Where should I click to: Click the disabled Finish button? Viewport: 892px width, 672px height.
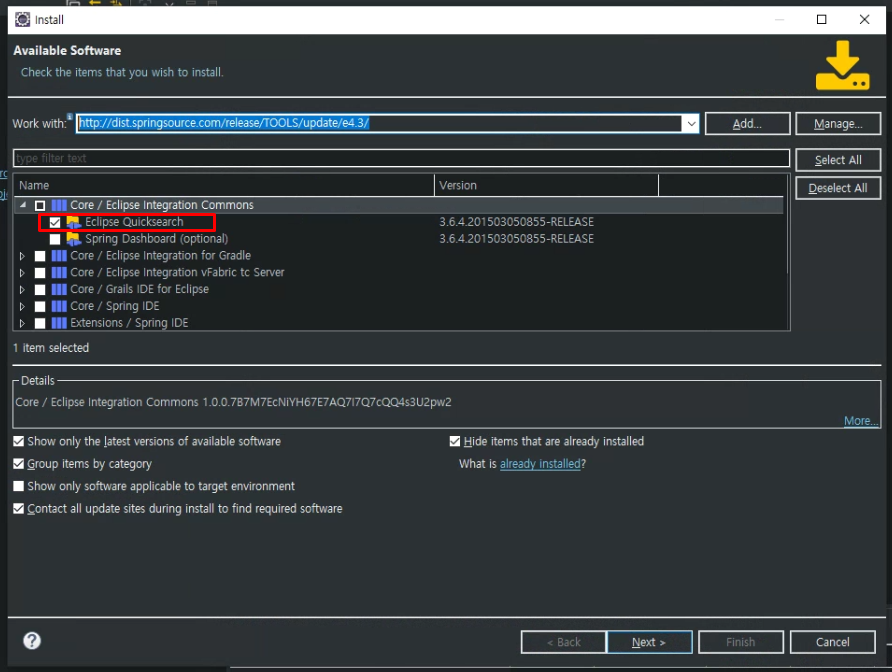pyautogui.click(x=741, y=642)
